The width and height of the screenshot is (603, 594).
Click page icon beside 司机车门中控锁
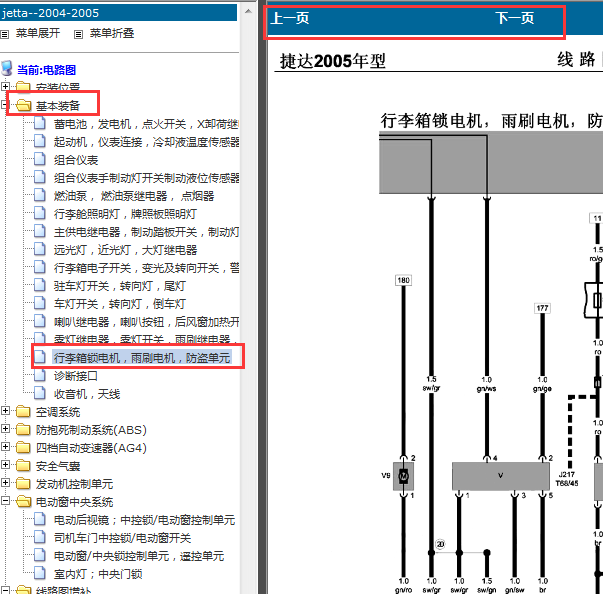40,537
